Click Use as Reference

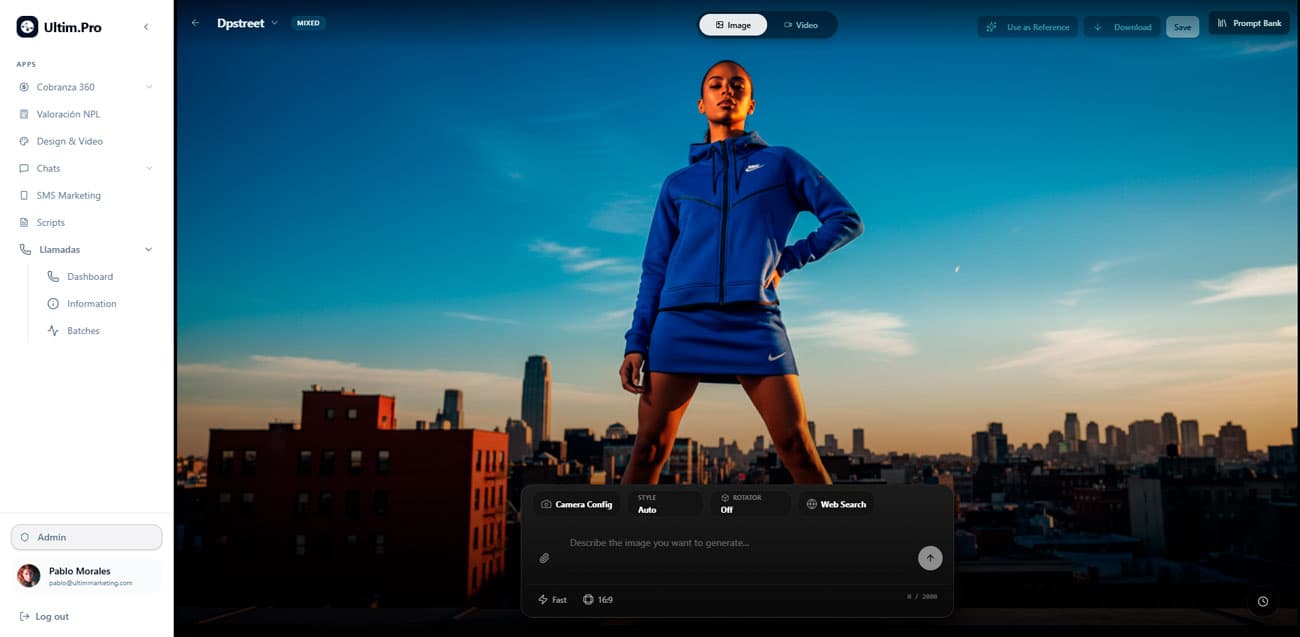click(1027, 27)
